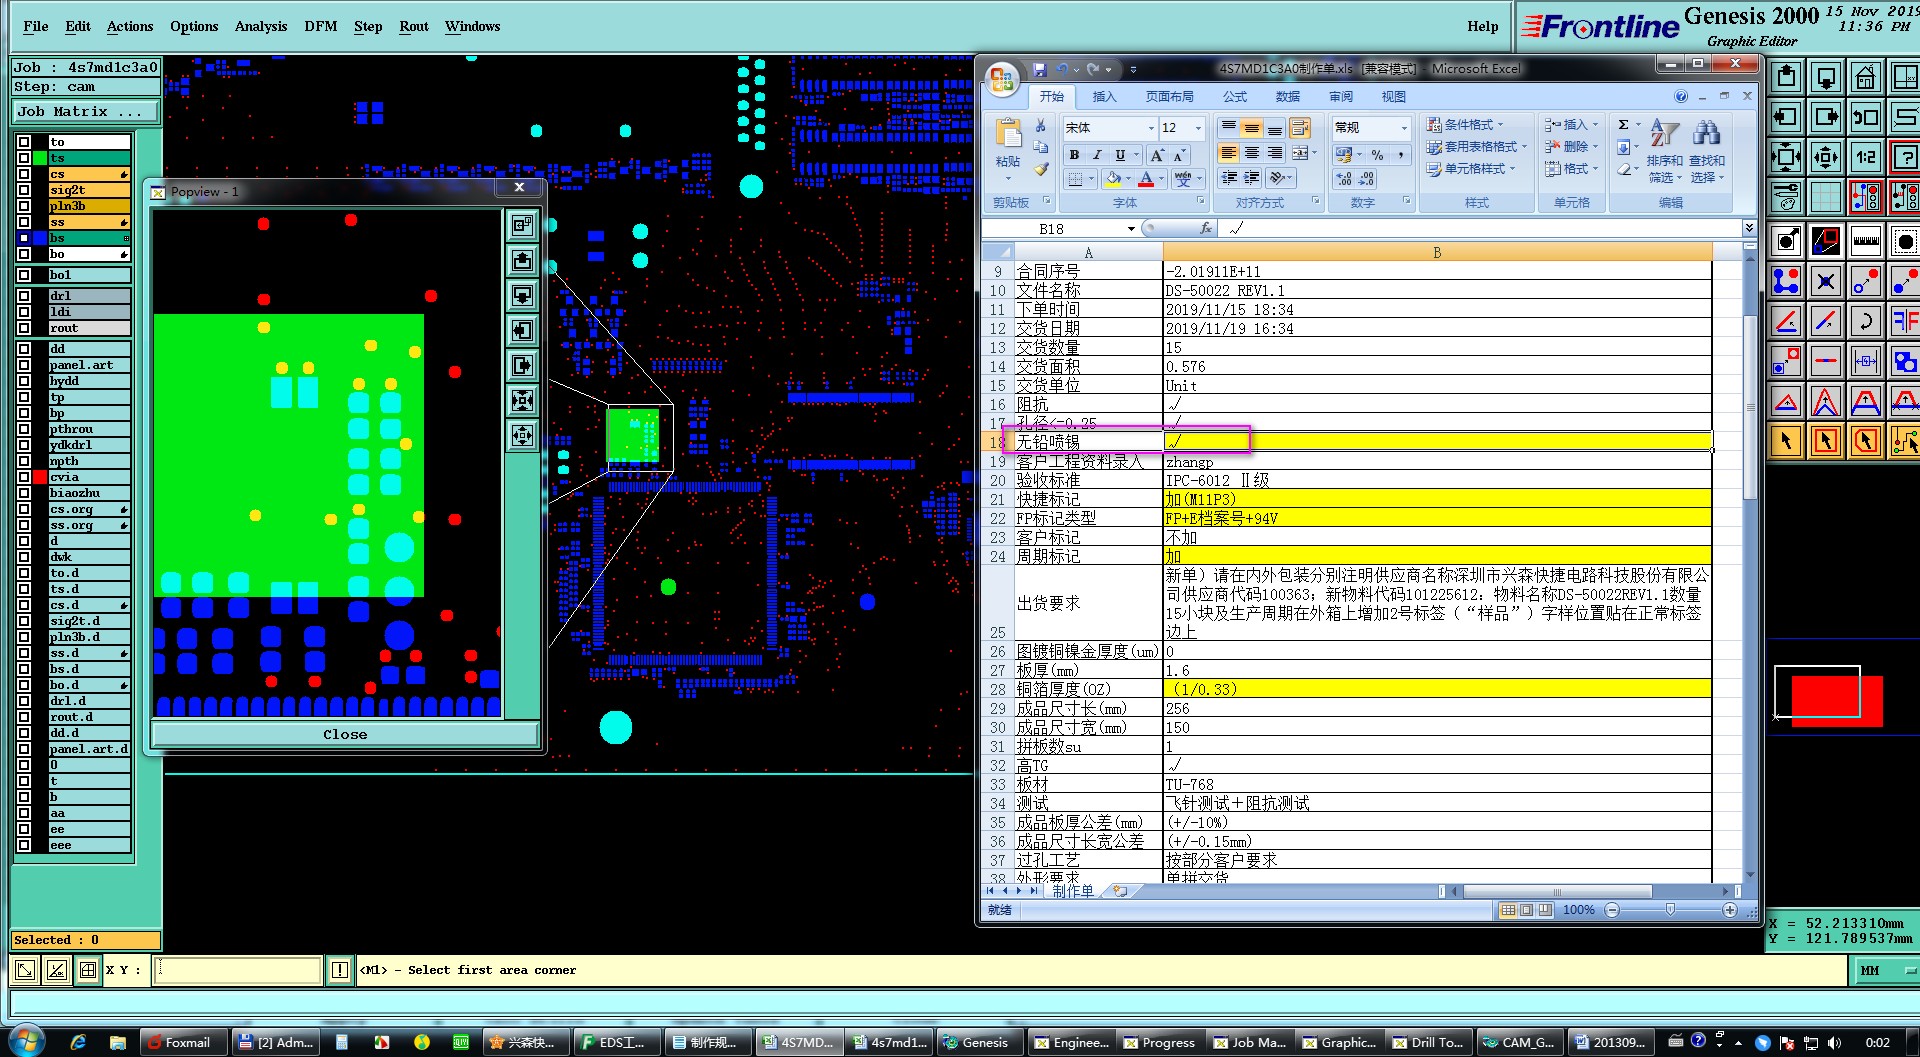Viewport: 1920px width, 1057px height.
Task: Click the delete feature X icon
Action: [1826, 281]
